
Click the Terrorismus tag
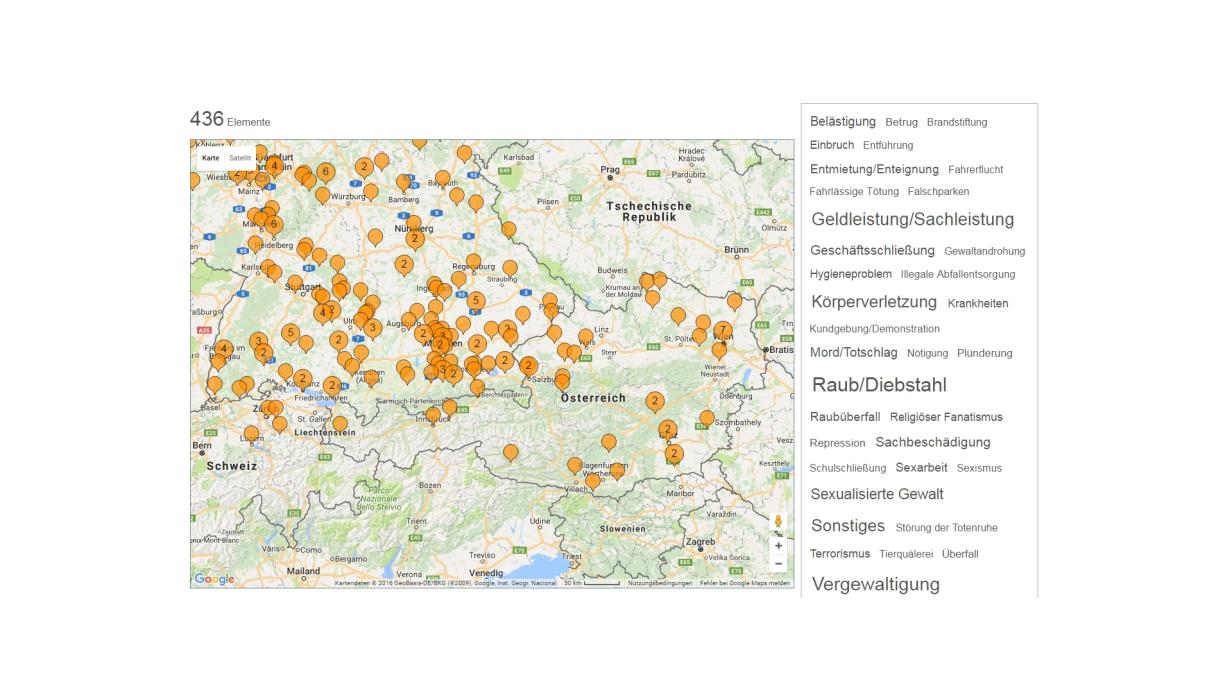point(840,553)
